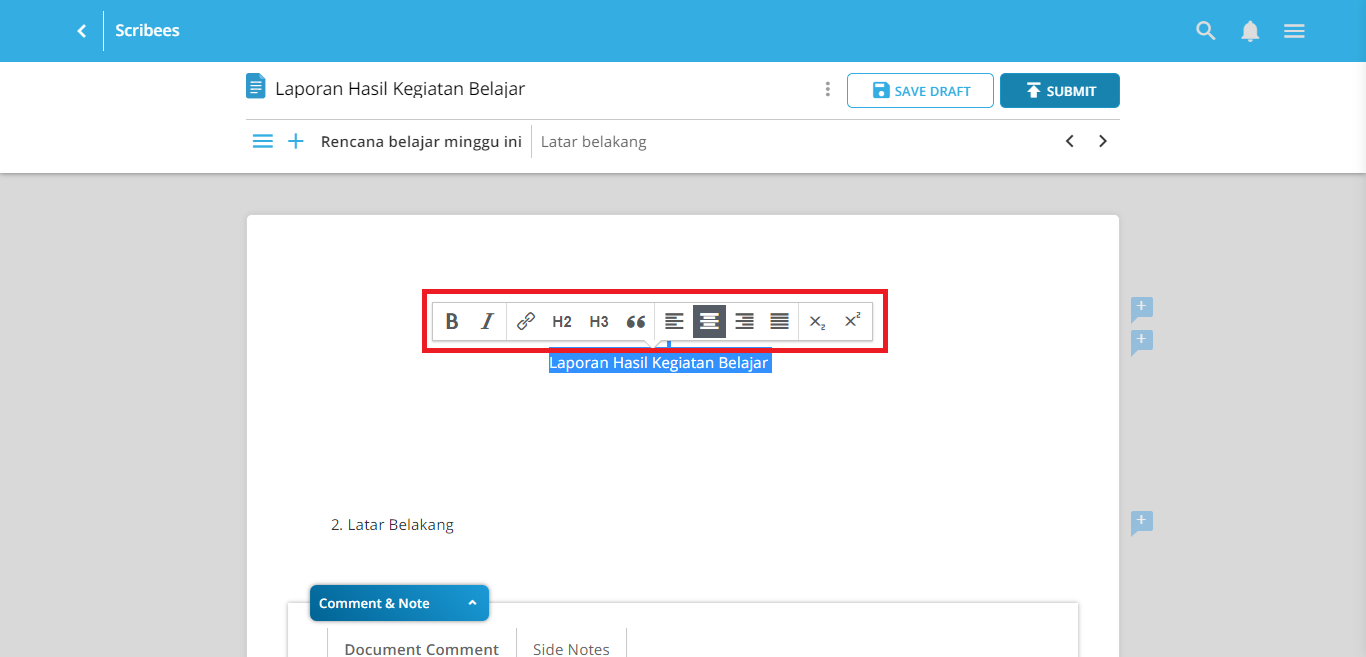Select right text alignment
The width and height of the screenshot is (1366, 657).
click(744, 321)
